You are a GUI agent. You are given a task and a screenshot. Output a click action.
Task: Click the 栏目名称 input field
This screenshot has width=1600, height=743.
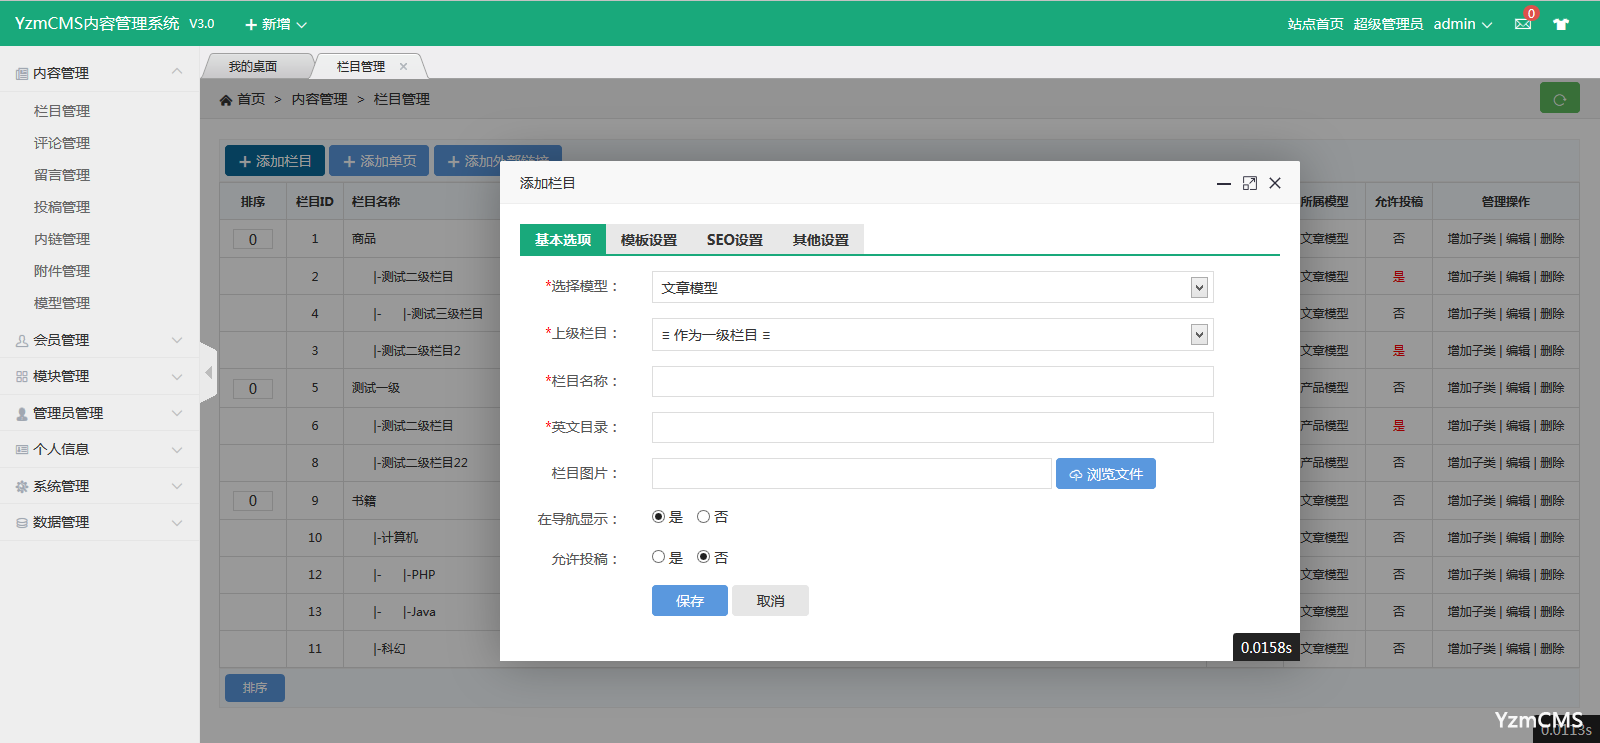(x=932, y=381)
